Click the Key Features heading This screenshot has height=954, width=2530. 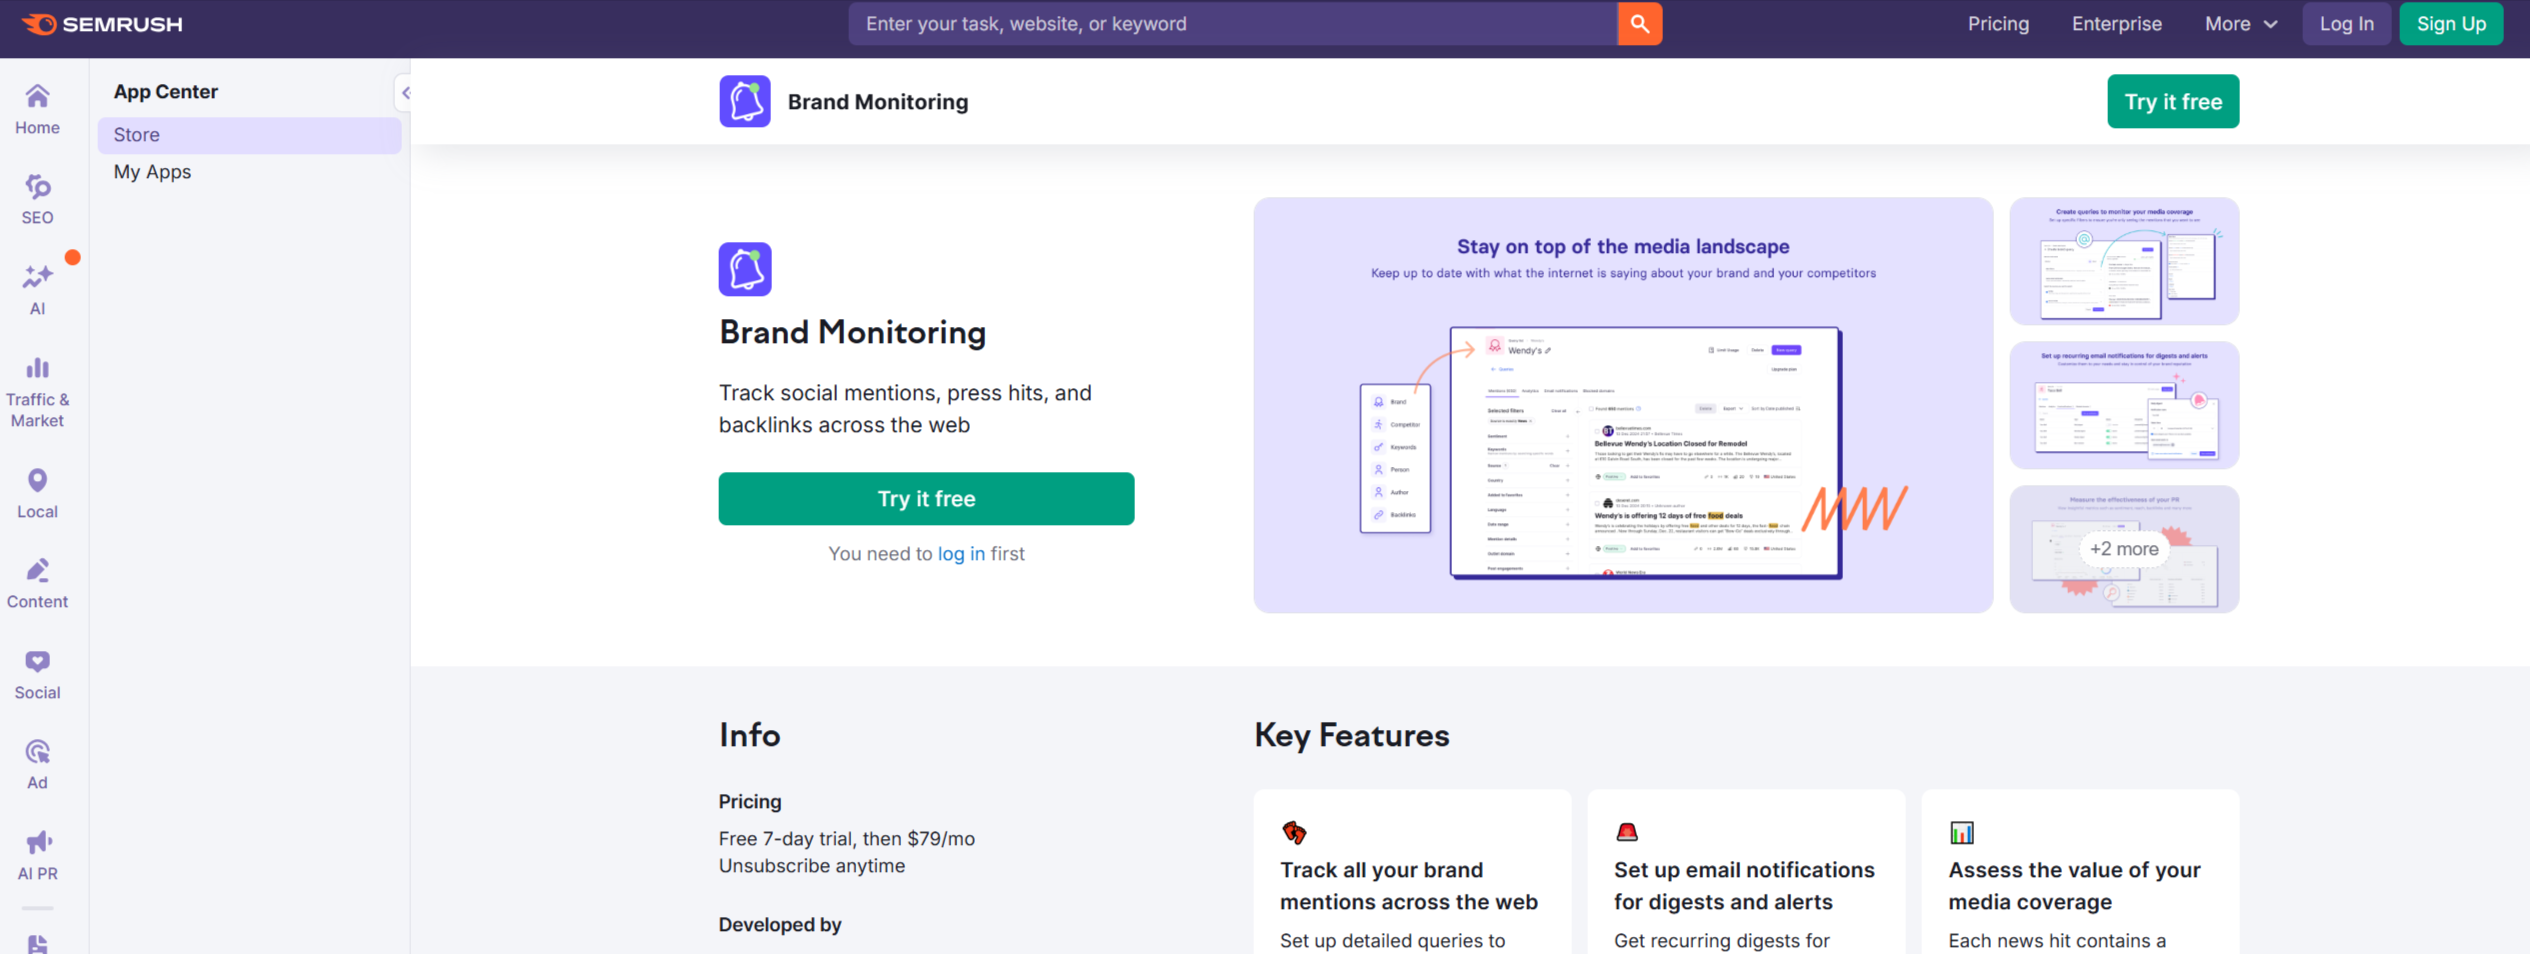pos(1352,735)
